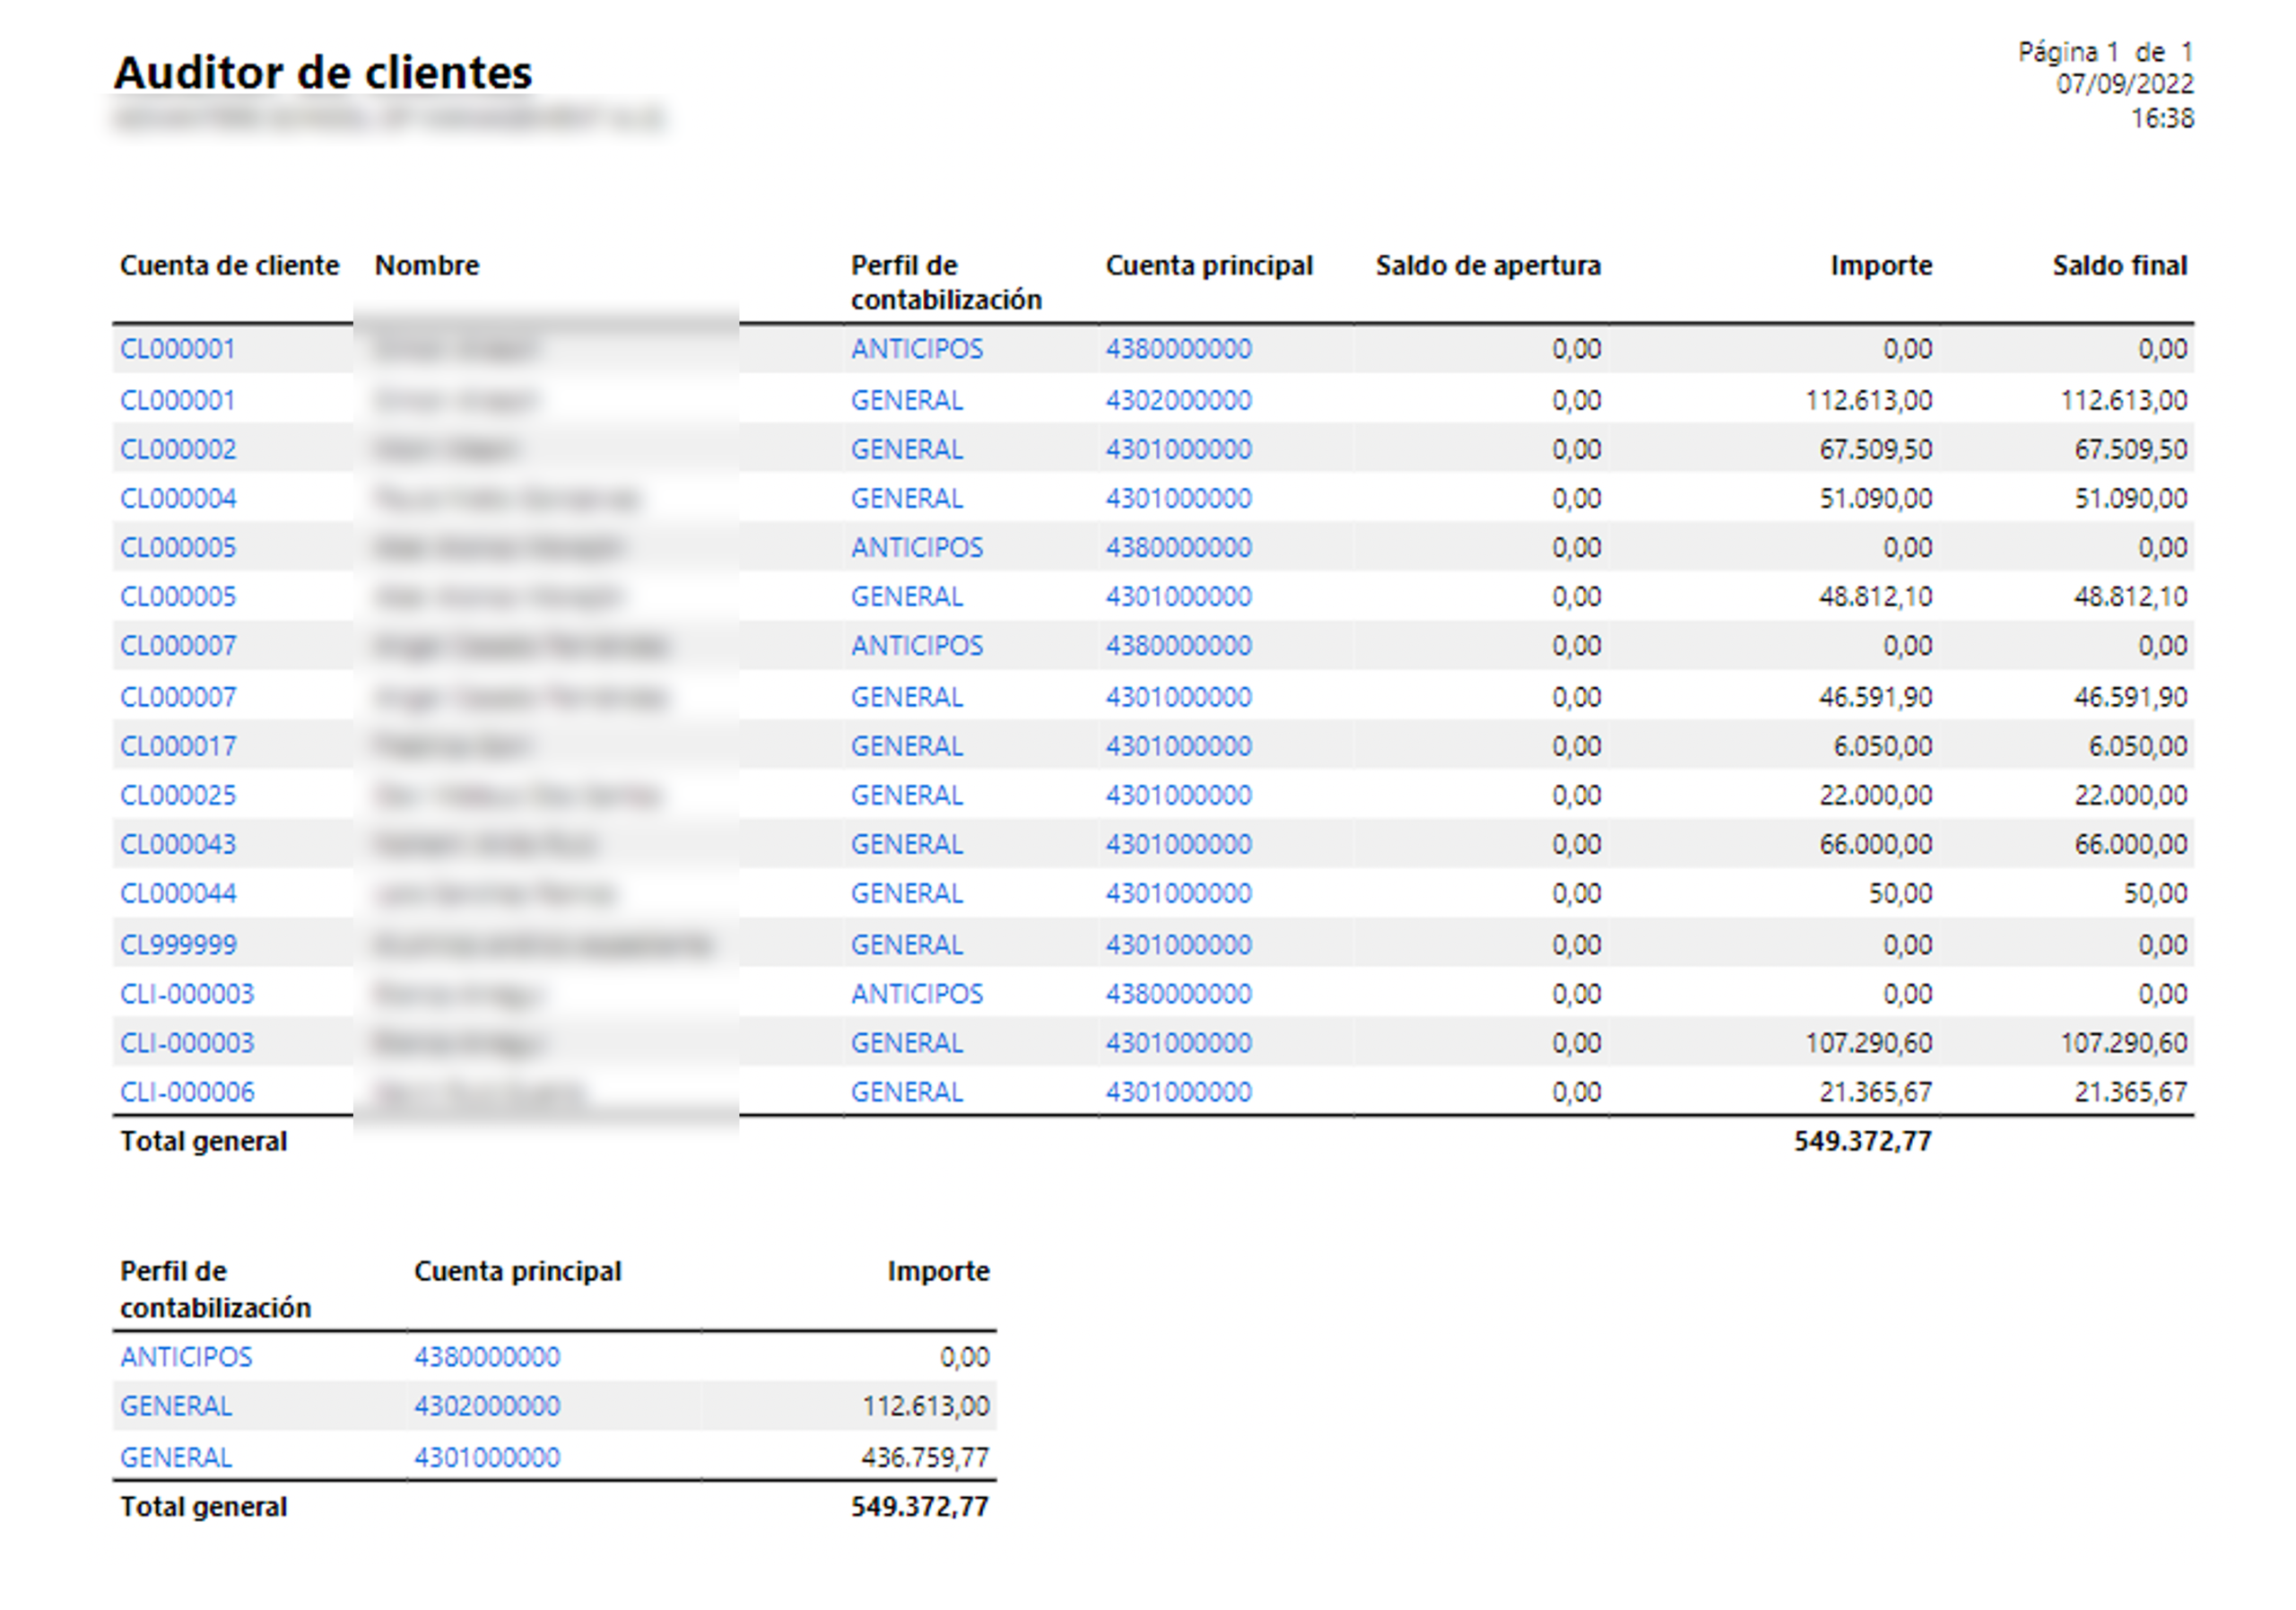Screen dimensions: 2296x1610
Task: Click the report time 16:38
Action: coord(2162,118)
